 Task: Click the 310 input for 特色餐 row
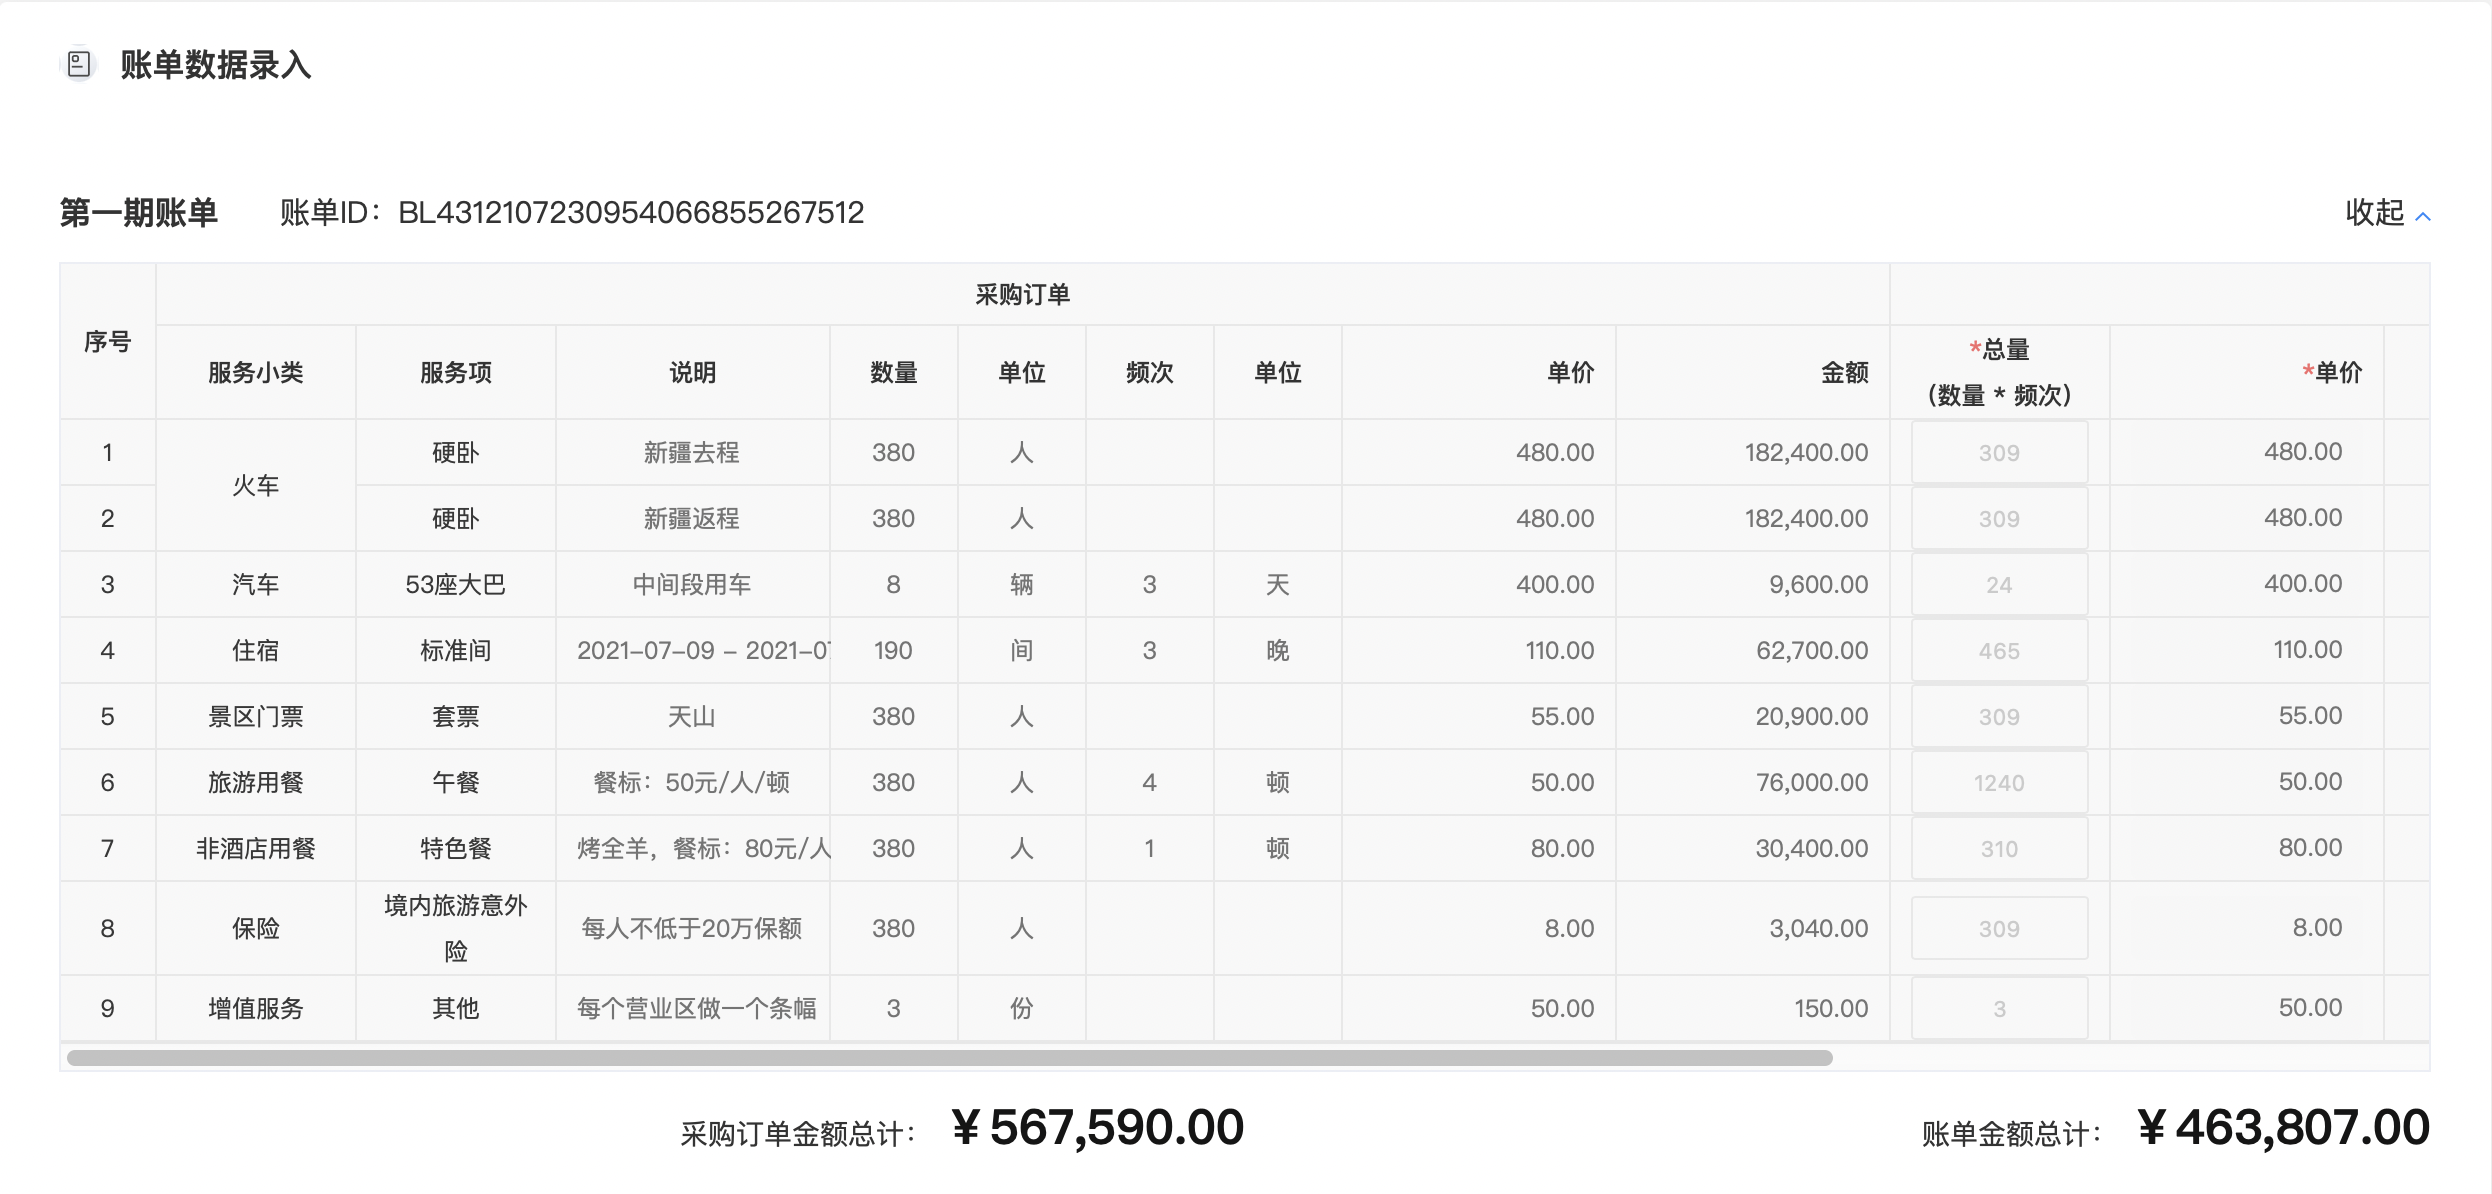pyautogui.click(x=1999, y=849)
